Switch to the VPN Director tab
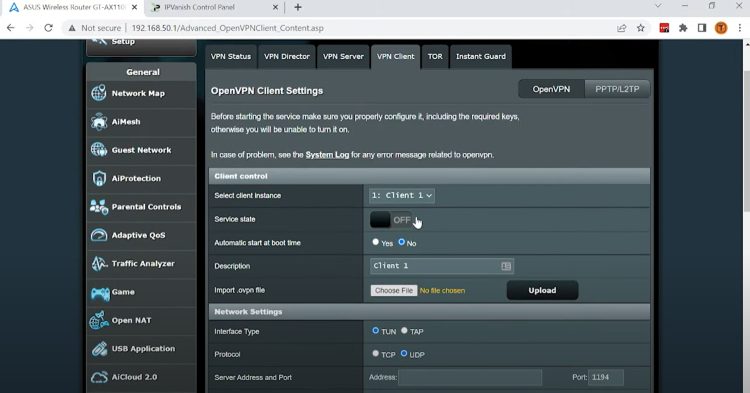This screenshot has height=393, width=750. click(x=287, y=56)
